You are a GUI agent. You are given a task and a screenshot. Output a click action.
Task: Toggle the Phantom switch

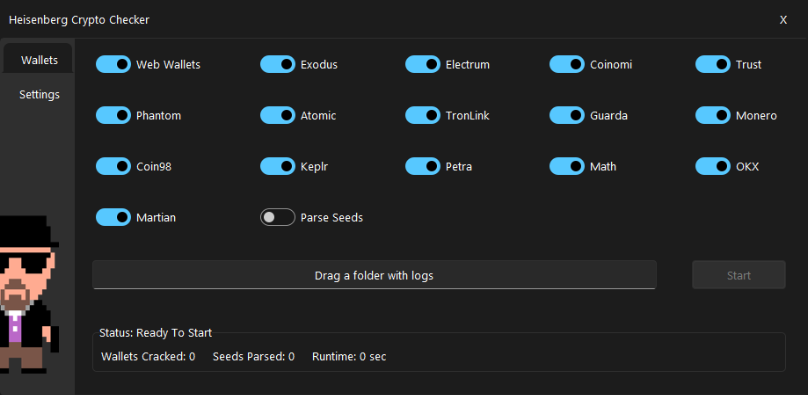(113, 115)
